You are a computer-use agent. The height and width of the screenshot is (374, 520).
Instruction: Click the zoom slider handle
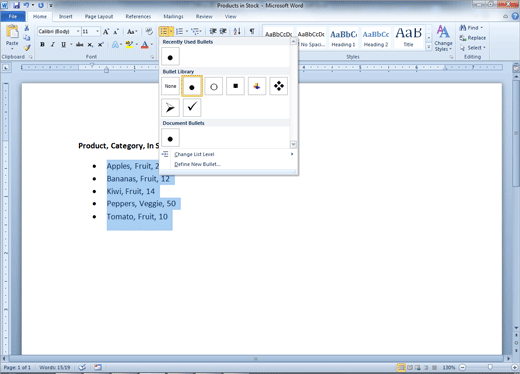(490, 367)
